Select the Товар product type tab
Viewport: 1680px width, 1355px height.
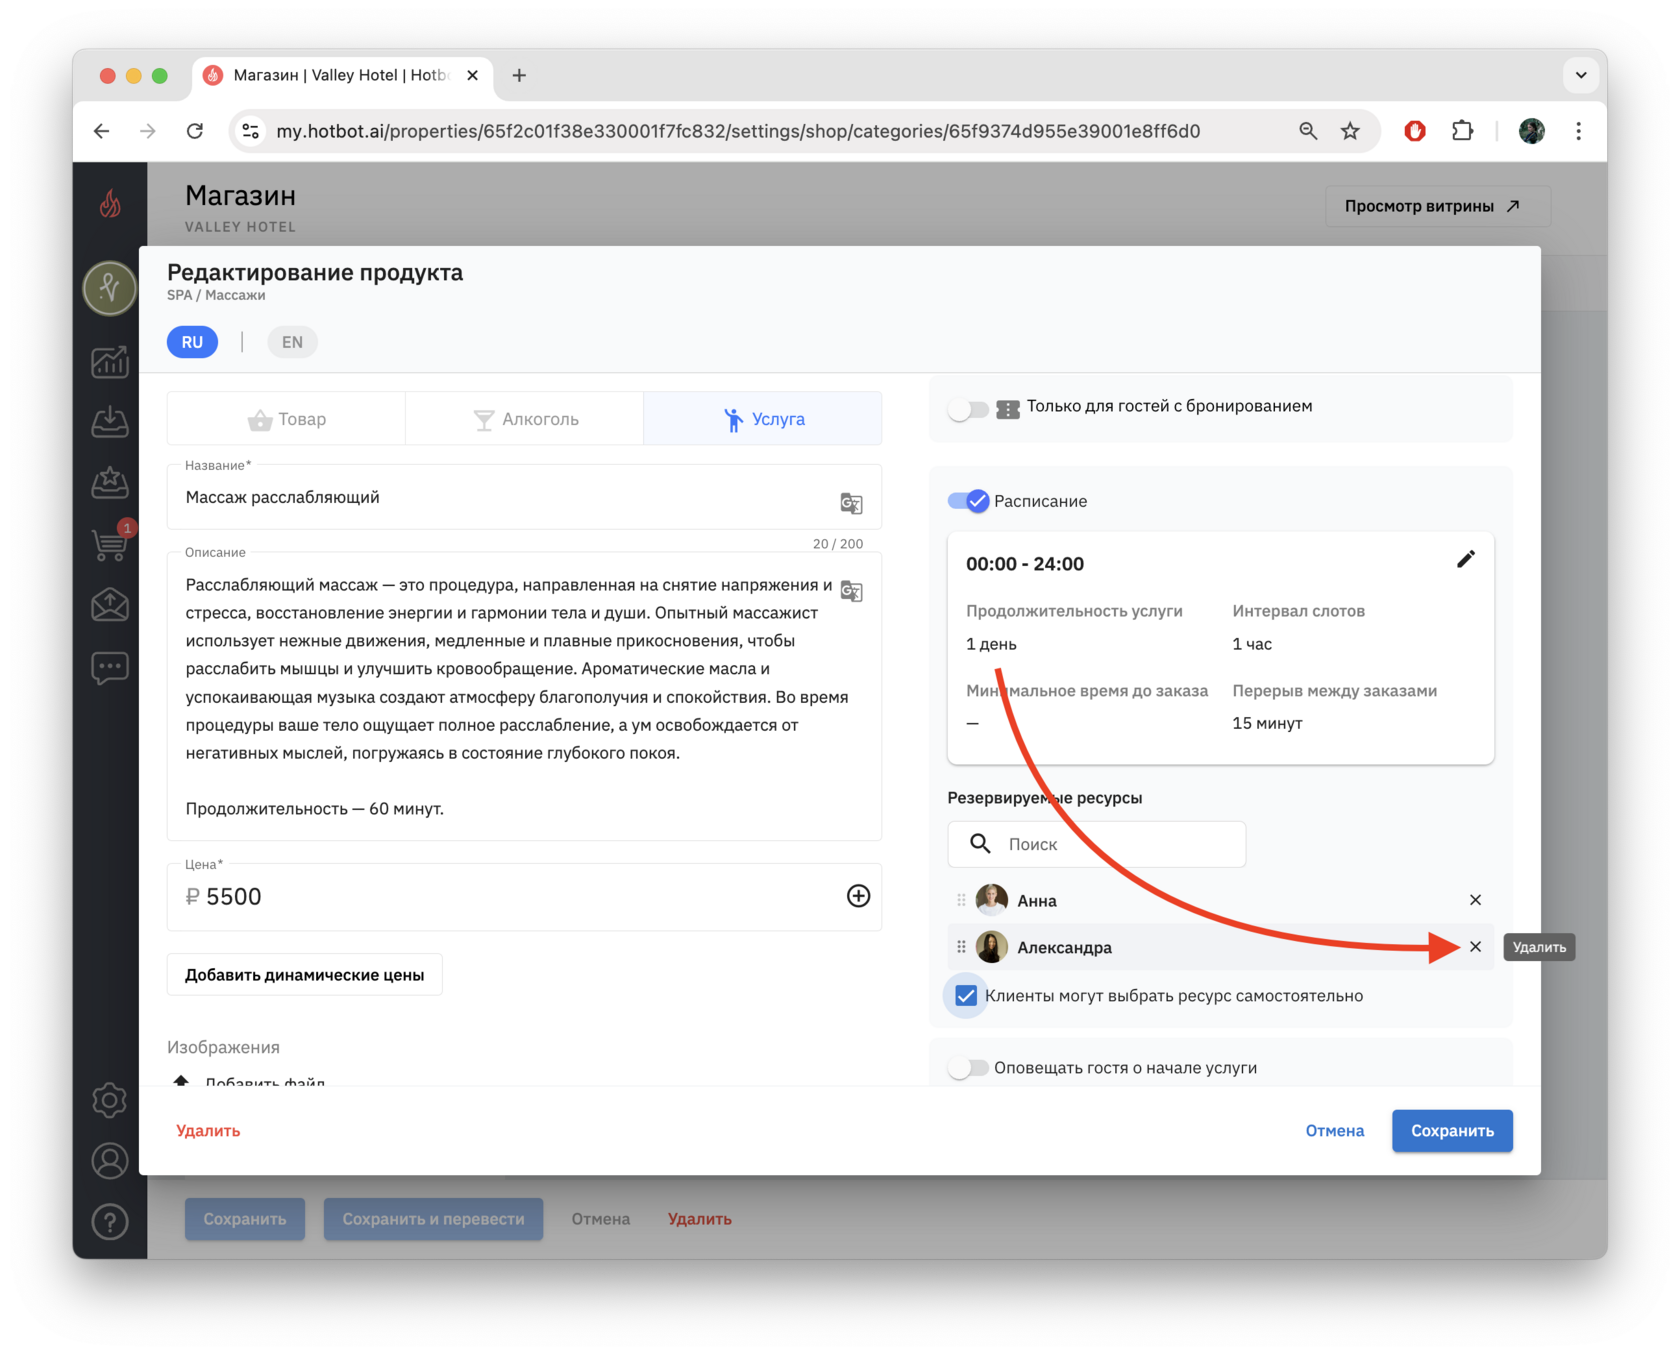coord(287,419)
